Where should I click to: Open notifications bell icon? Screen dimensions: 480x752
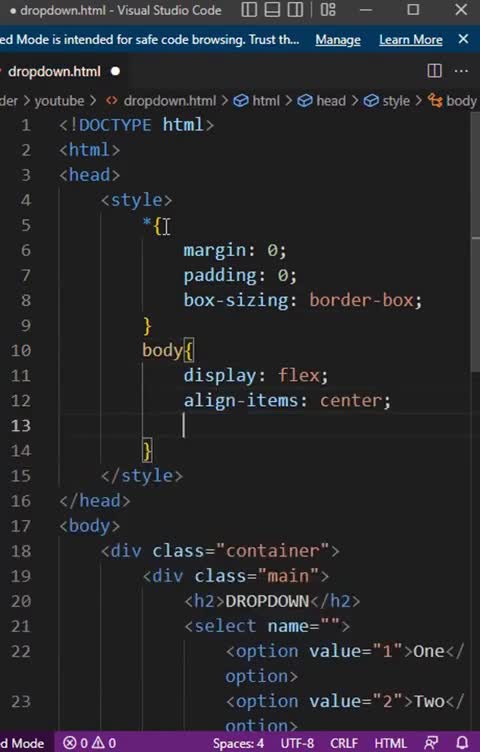click(x=462, y=743)
